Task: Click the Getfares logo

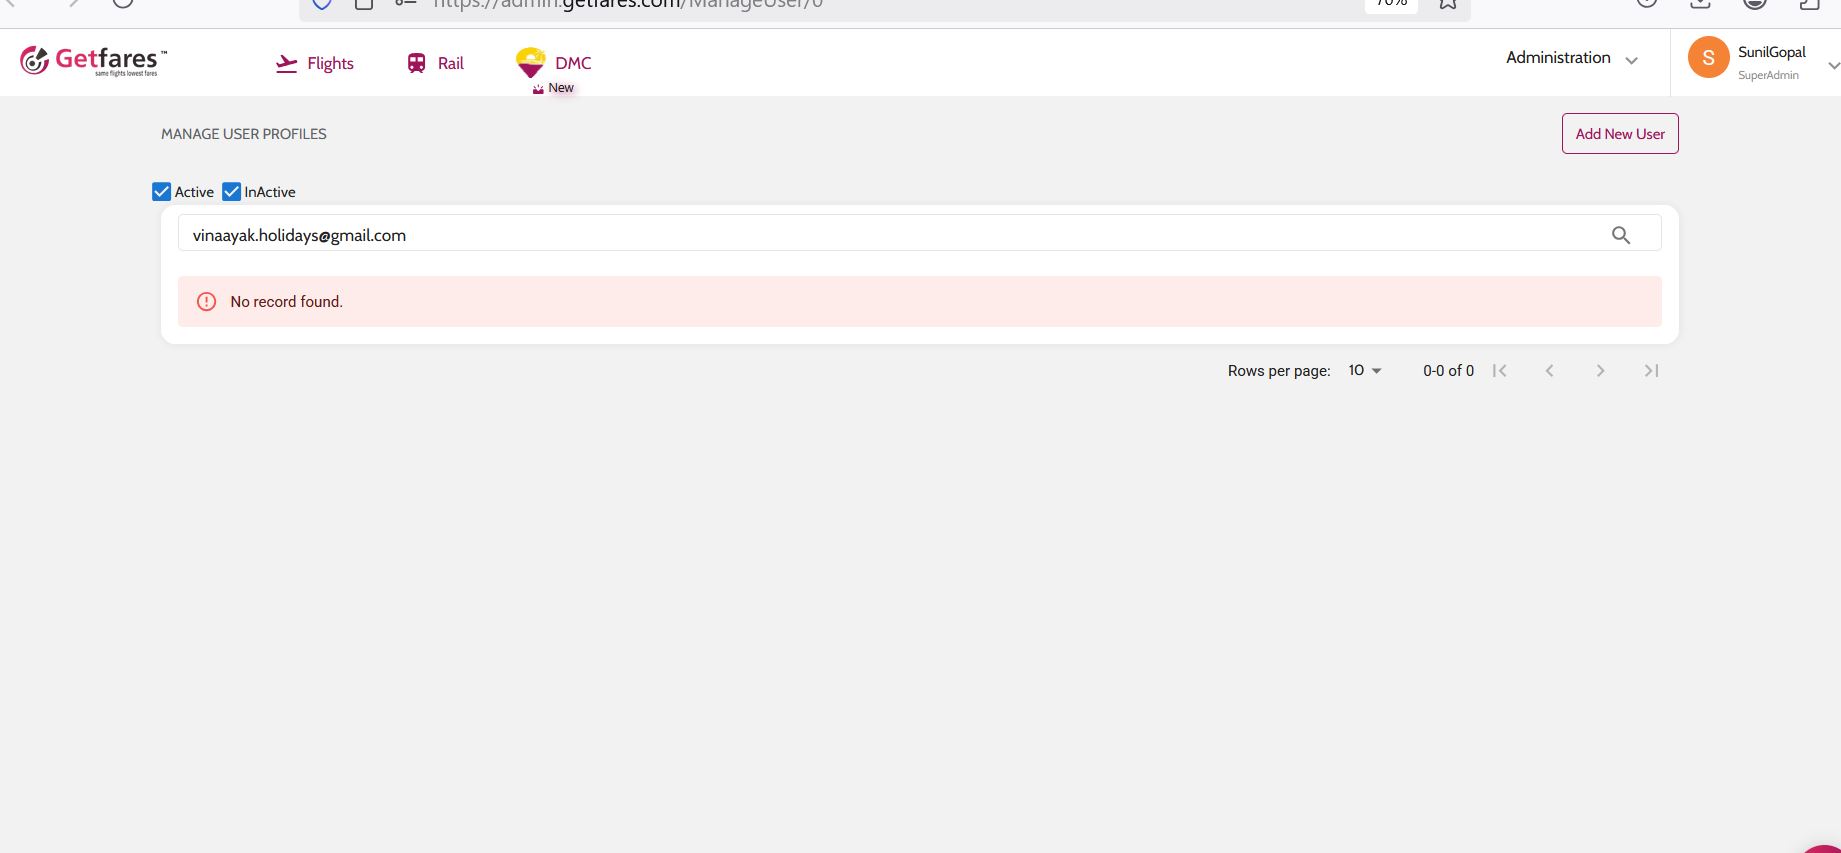Action: [93, 61]
